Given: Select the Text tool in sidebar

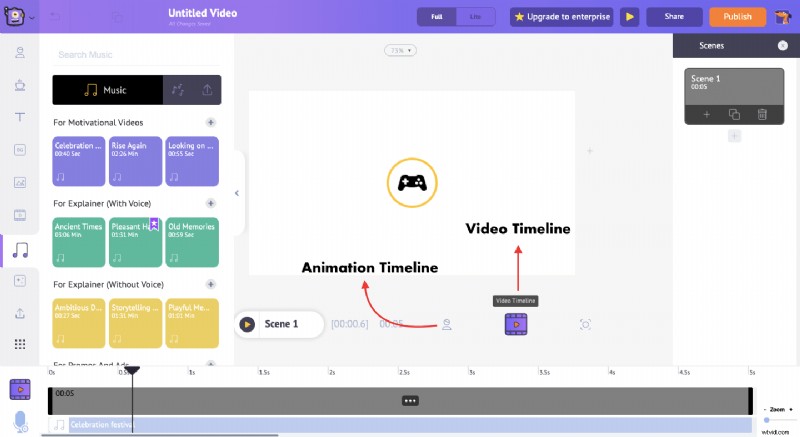Looking at the screenshot, I should pos(20,117).
